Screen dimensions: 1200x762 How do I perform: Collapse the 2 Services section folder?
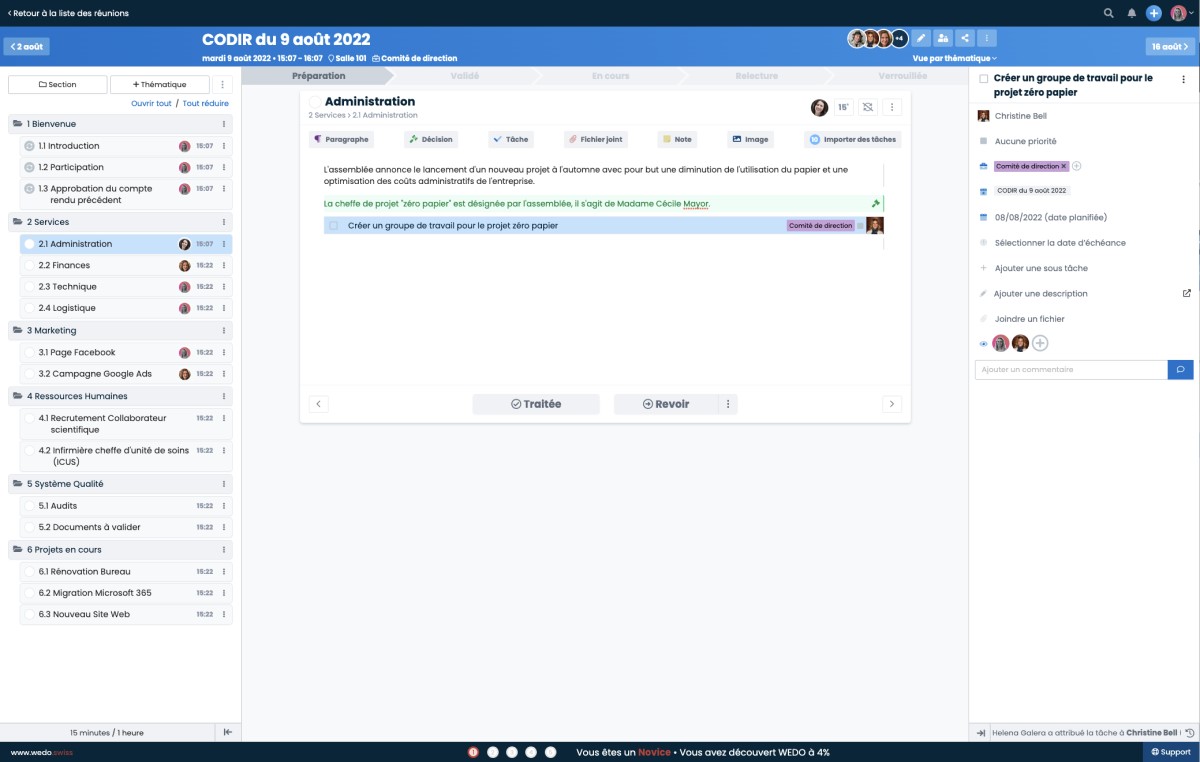coord(18,222)
